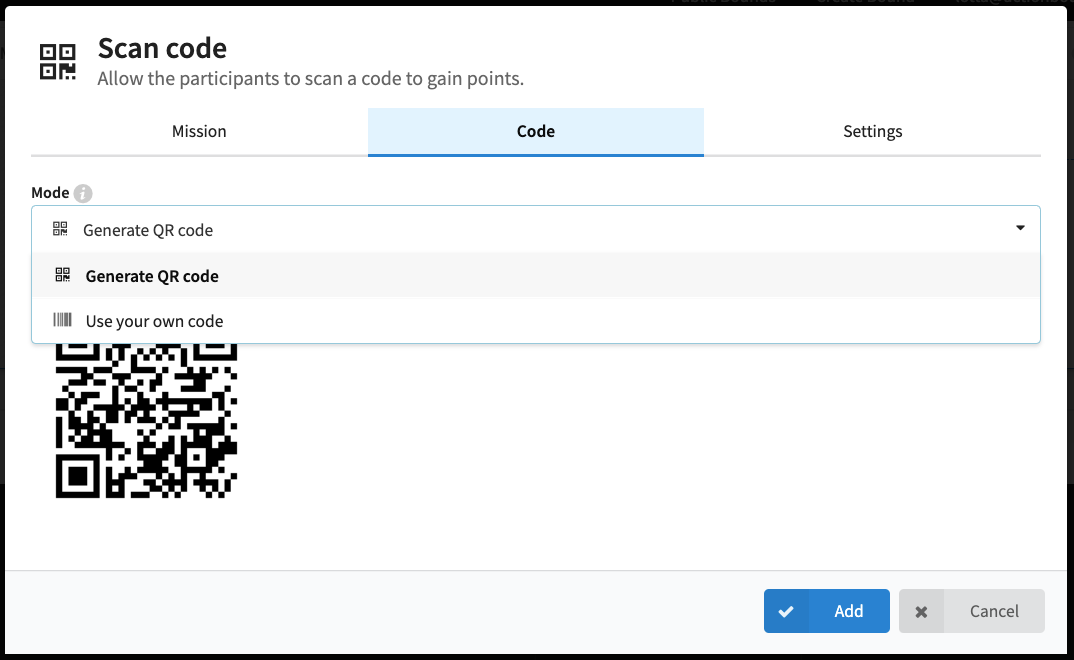Open the Settings tab
The width and height of the screenshot is (1074, 660).
click(x=873, y=131)
